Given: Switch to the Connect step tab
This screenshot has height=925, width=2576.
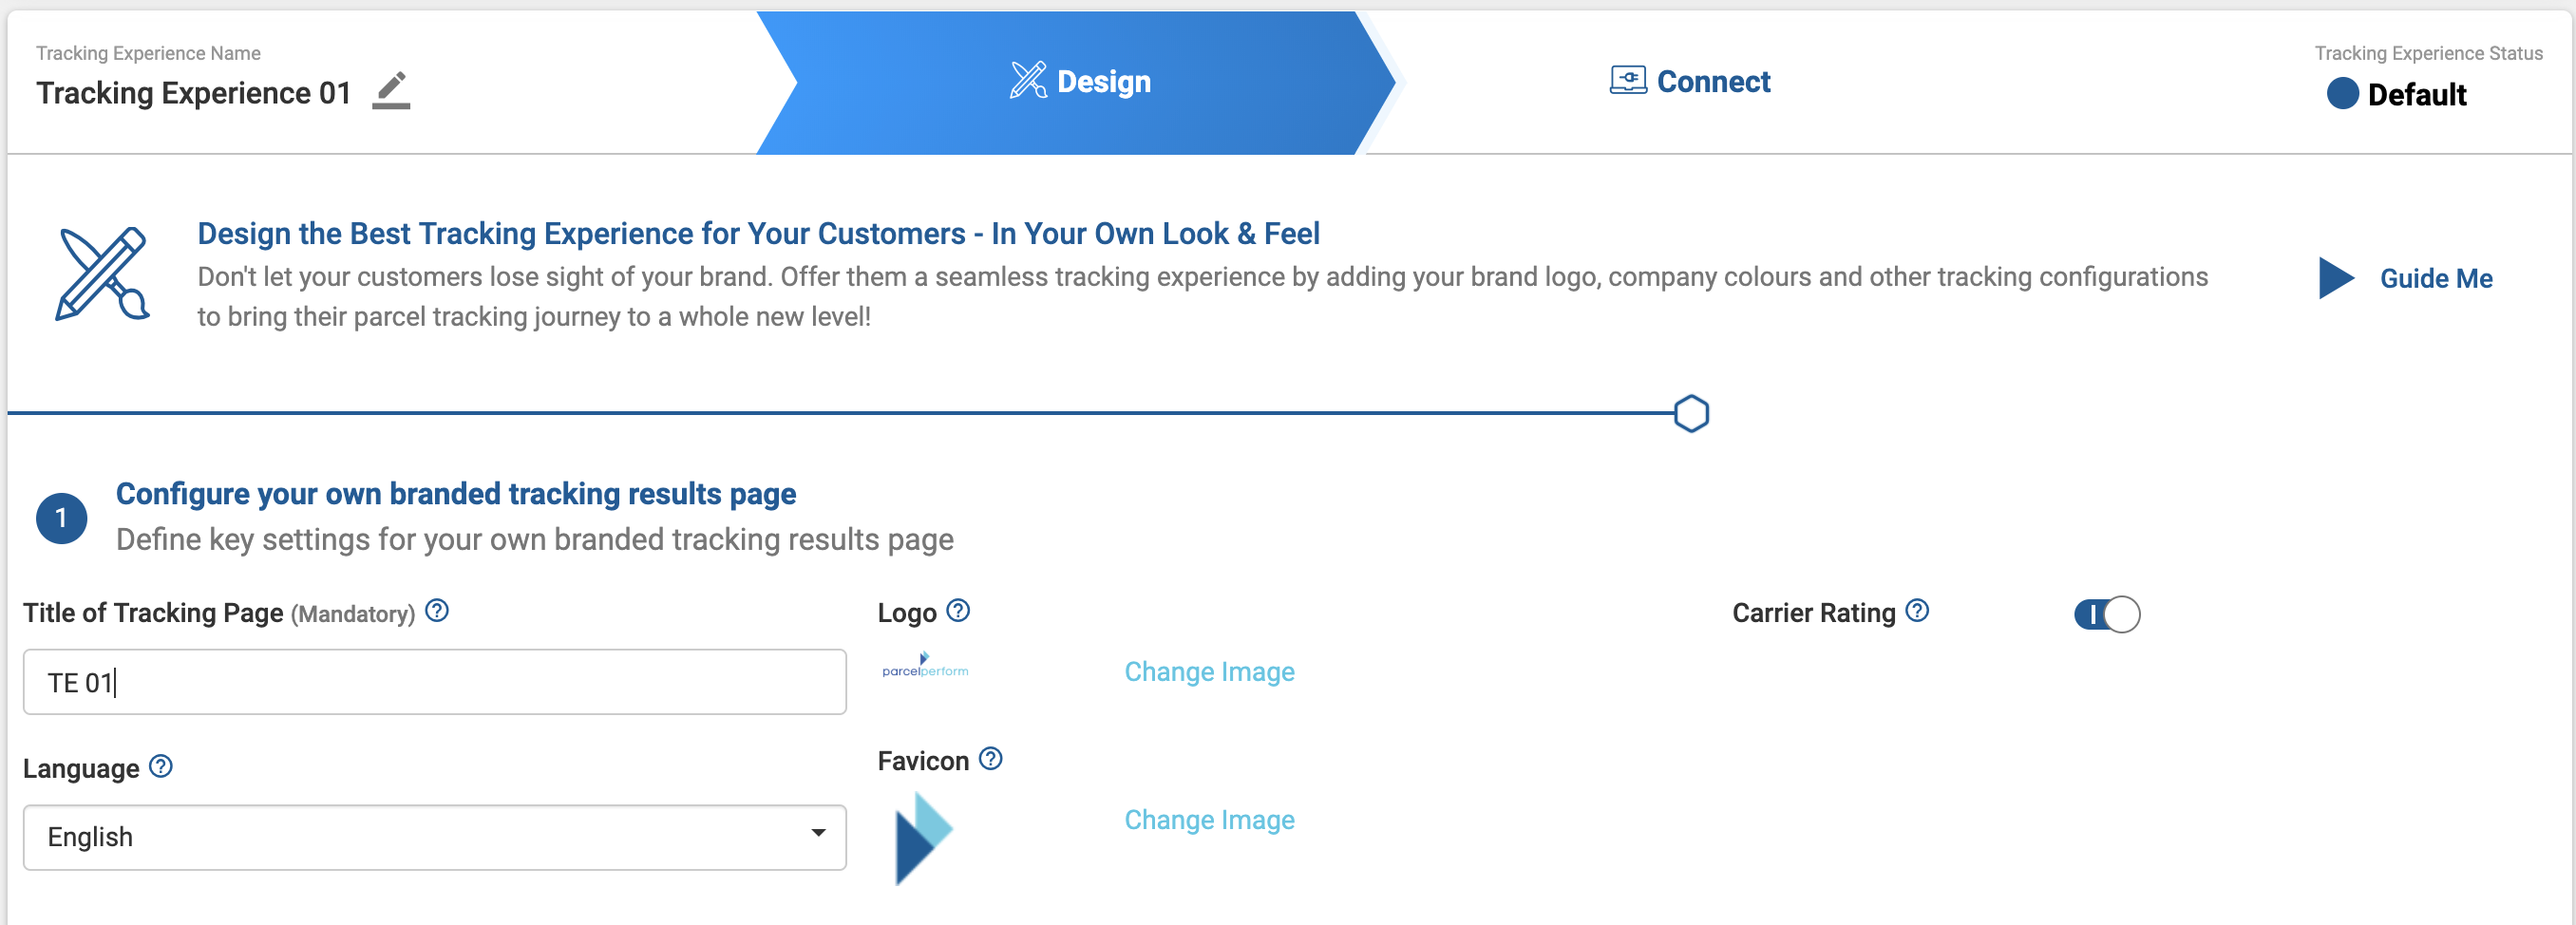Looking at the screenshot, I should (x=1690, y=82).
